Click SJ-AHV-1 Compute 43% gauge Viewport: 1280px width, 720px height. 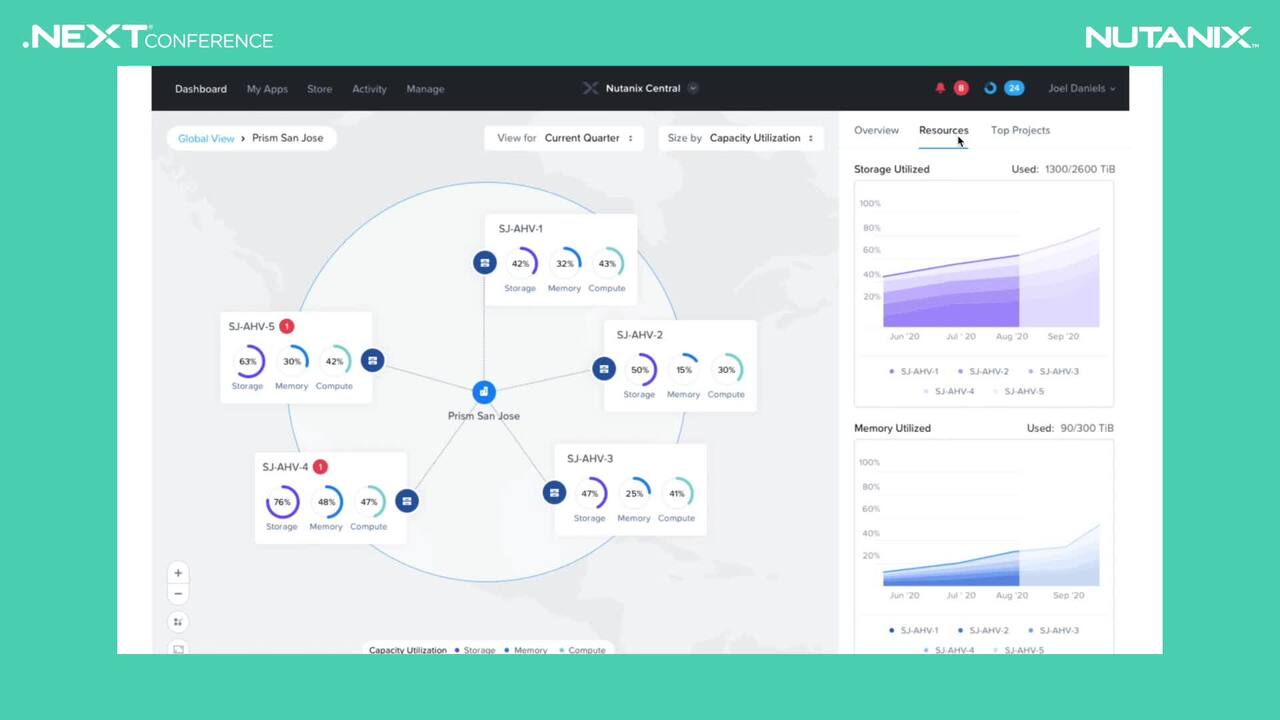pos(607,264)
